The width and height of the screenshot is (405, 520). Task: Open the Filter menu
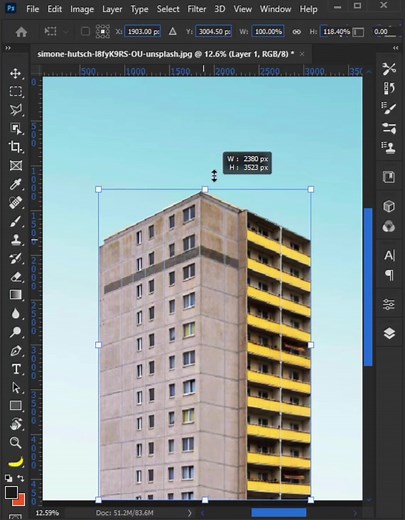coord(196,9)
